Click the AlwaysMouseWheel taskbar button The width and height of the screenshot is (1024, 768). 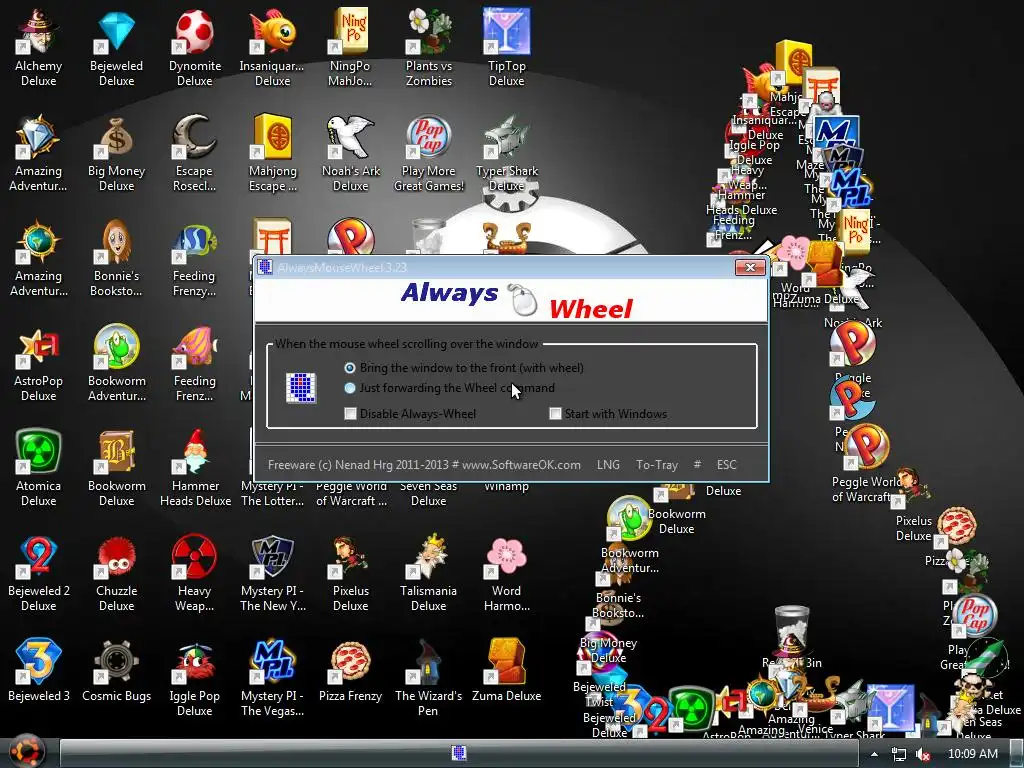coord(459,754)
